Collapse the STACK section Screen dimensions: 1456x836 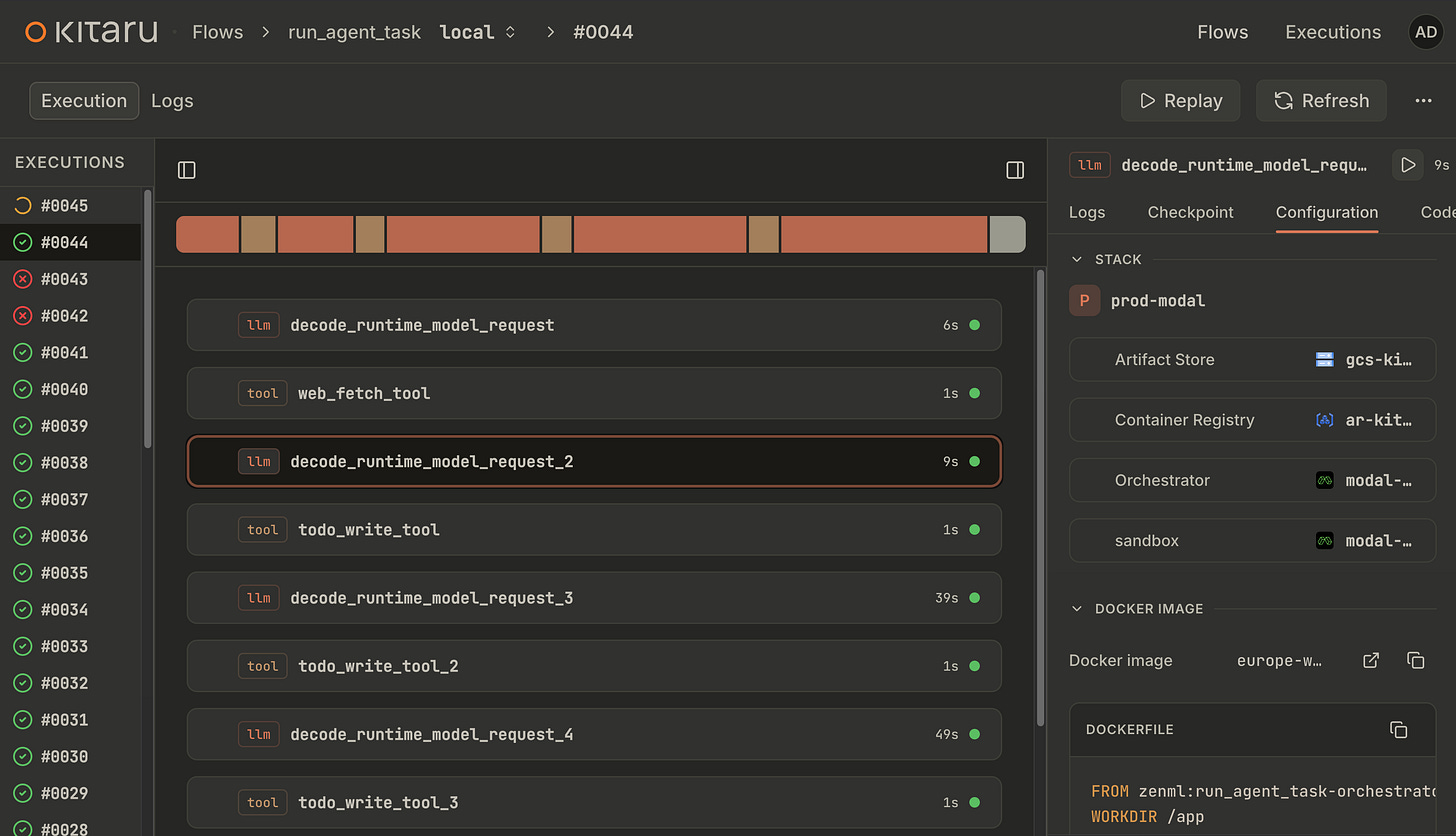pyautogui.click(x=1077, y=259)
